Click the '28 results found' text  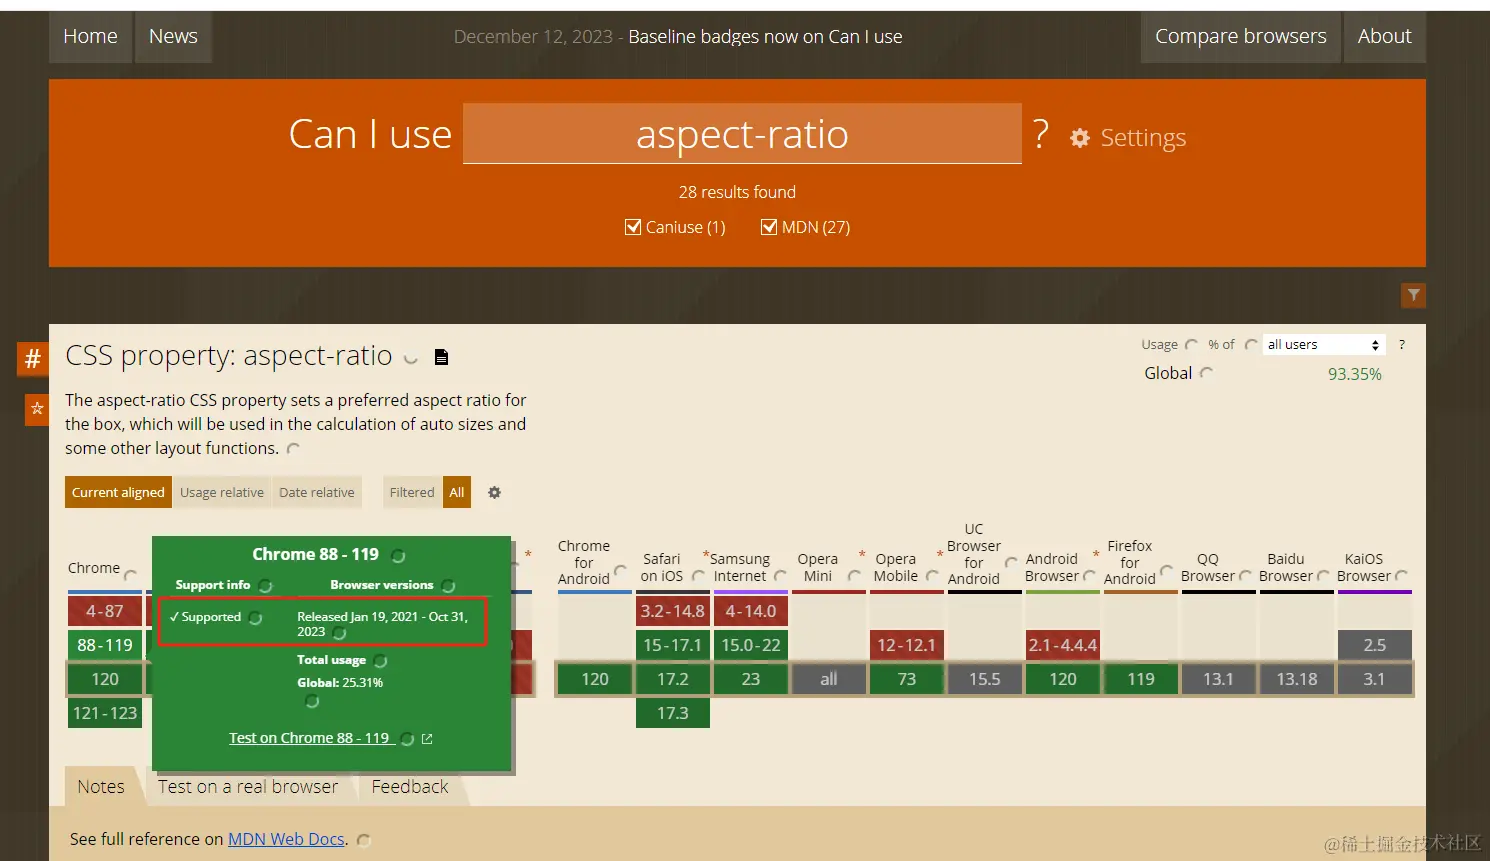tap(738, 192)
